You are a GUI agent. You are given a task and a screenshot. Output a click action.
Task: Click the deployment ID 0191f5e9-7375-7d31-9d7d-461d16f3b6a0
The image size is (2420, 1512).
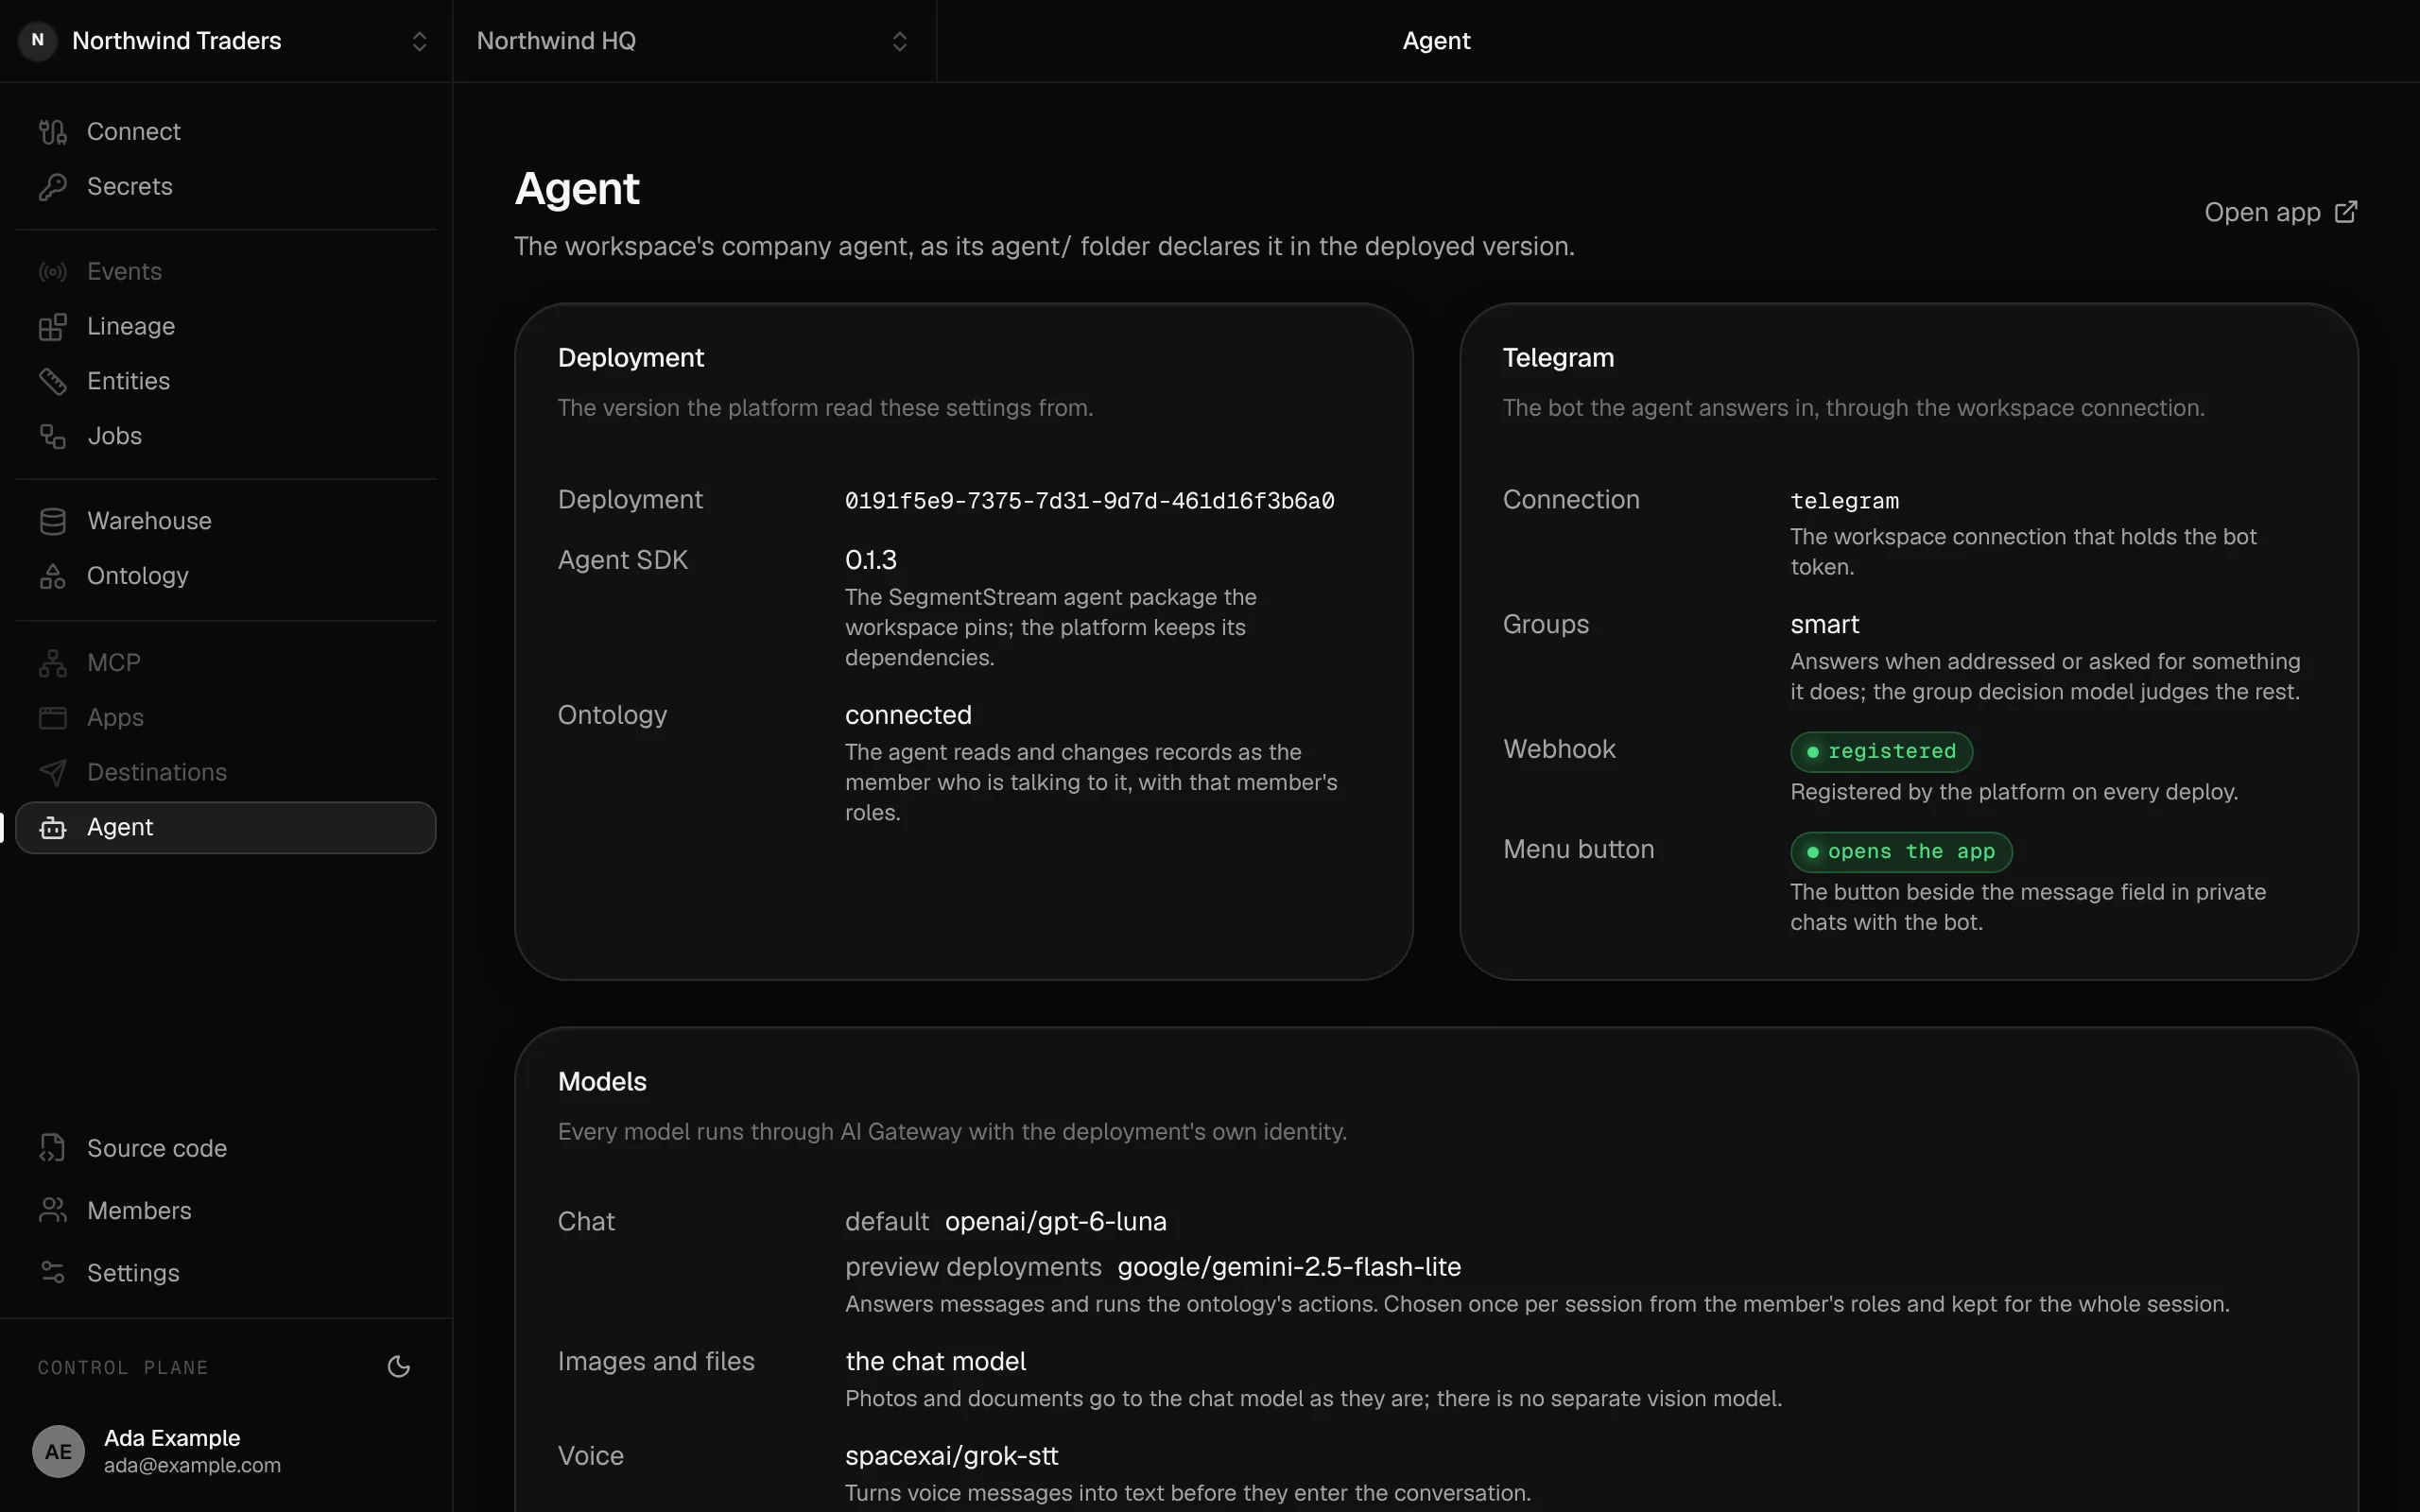[1090, 501]
